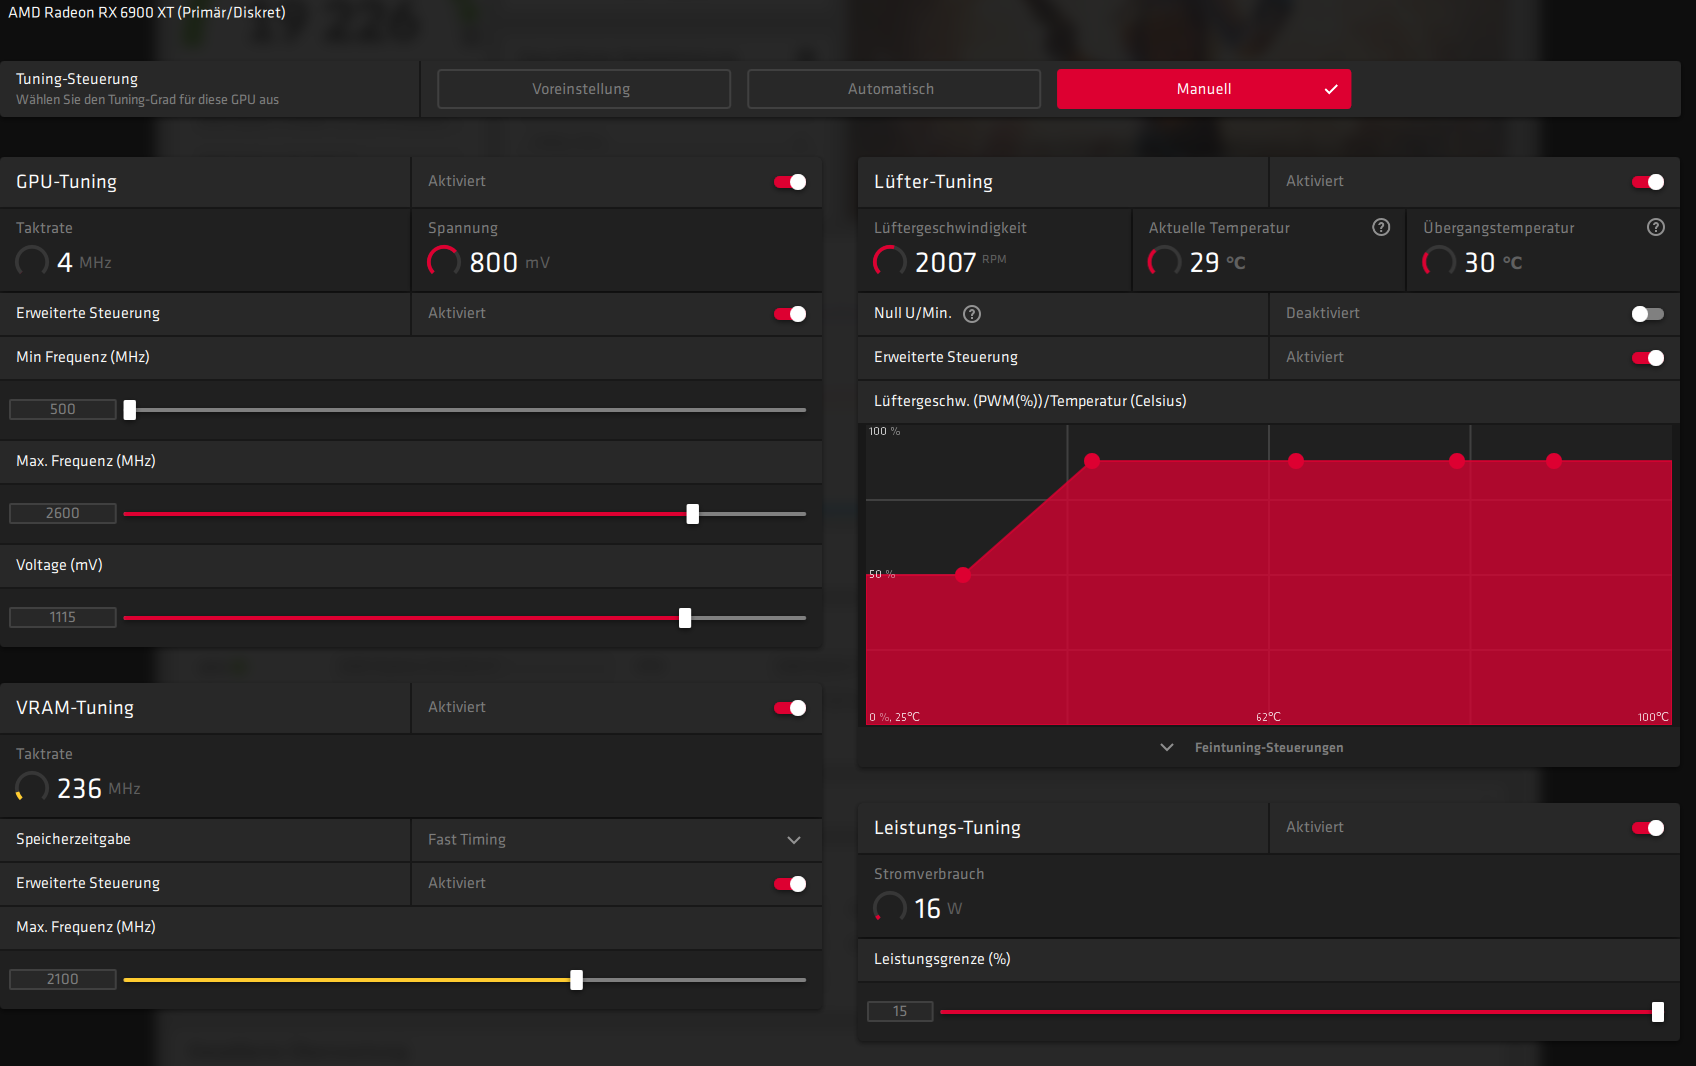1696x1066 pixels.
Task: Click the checkmark on the Manuell button
Action: [x=1331, y=89]
